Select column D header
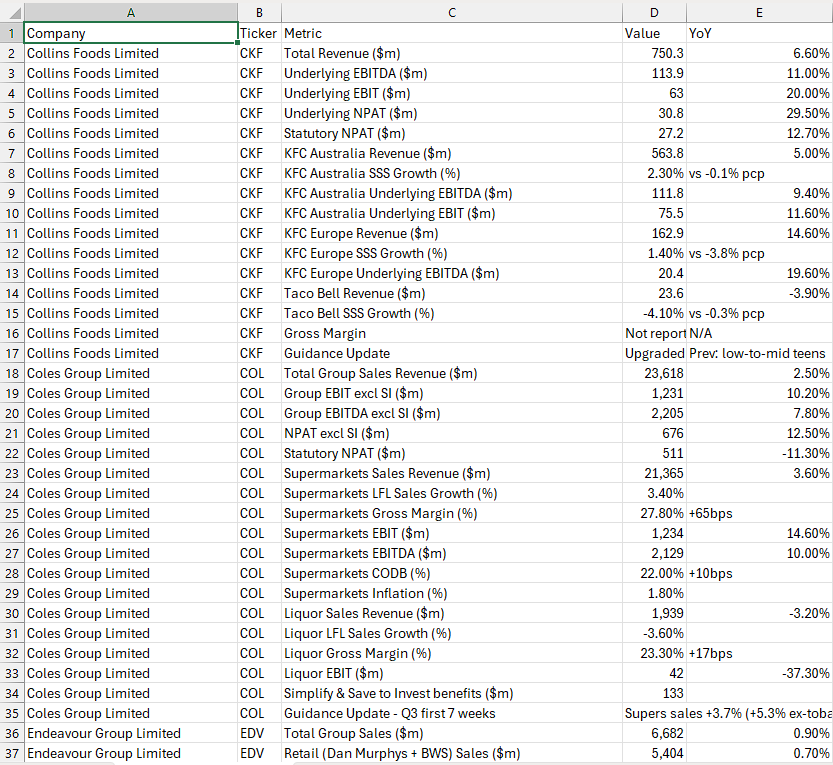Image resolution: width=833 pixels, height=765 pixels. pyautogui.click(x=654, y=12)
